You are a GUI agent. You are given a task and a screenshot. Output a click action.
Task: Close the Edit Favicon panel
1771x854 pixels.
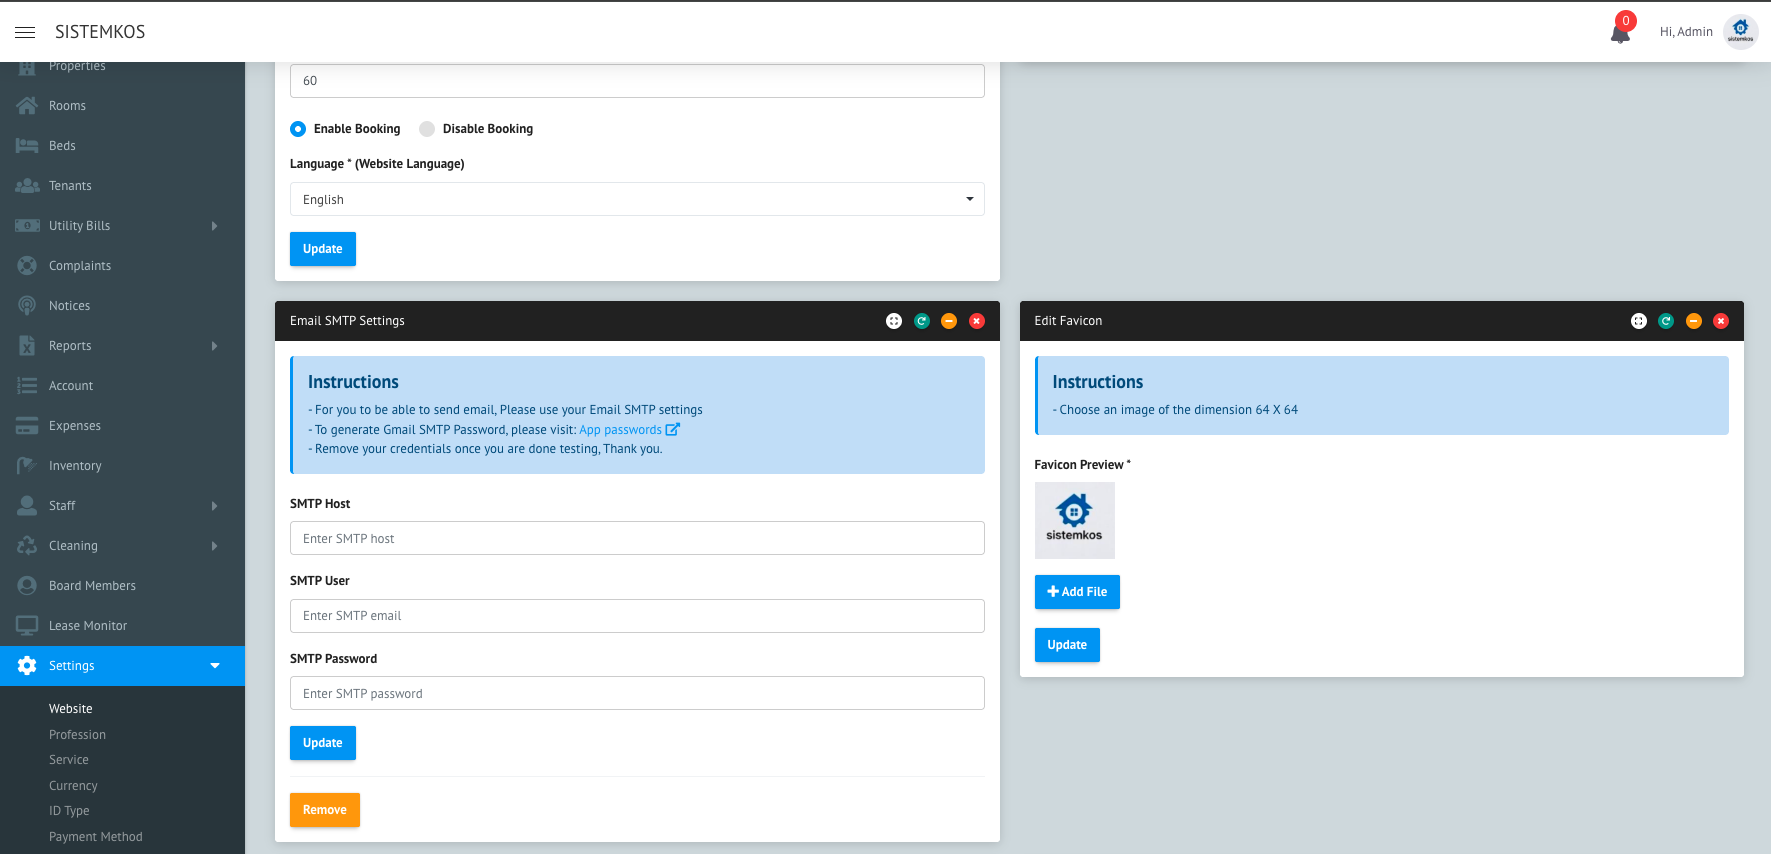click(x=1721, y=321)
